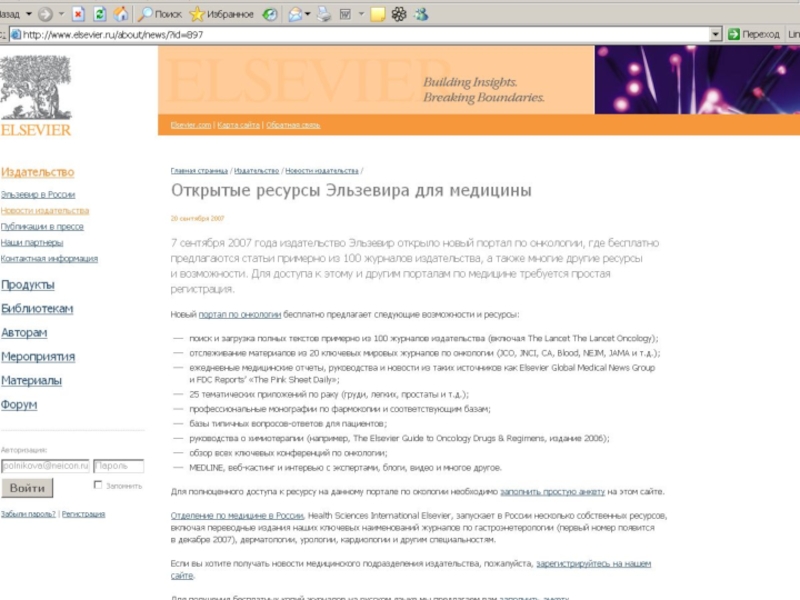Click the Edit with Word icon
This screenshot has width=800, height=600.
(345, 14)
